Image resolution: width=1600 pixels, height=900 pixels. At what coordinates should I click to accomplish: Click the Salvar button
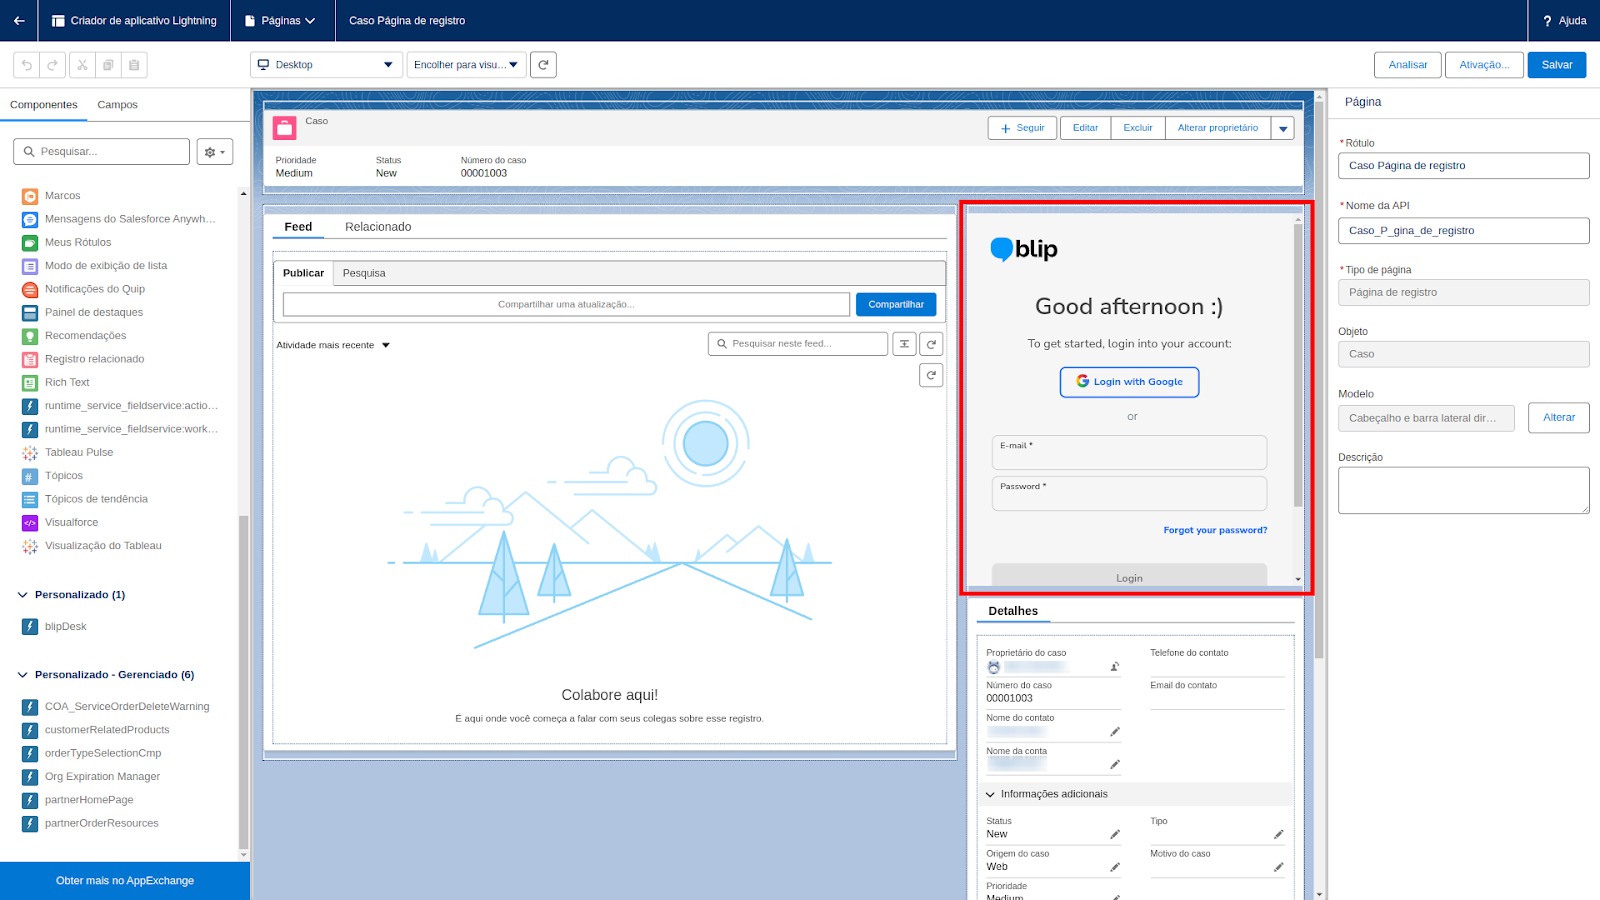pyautogui.click(x=1556, y=65)
